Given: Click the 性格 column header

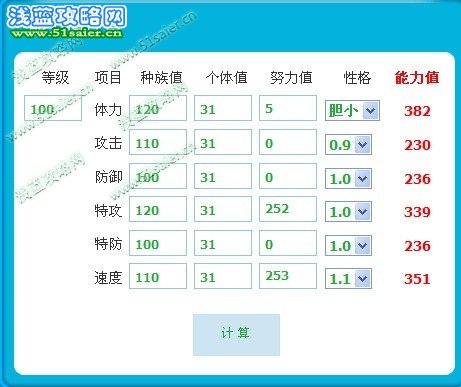Looking at the screenshot, I should [357, 78].
